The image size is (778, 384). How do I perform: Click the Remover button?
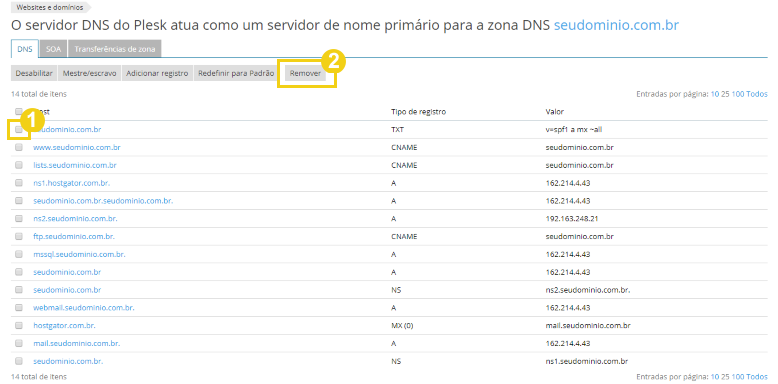tap(306, 73)
